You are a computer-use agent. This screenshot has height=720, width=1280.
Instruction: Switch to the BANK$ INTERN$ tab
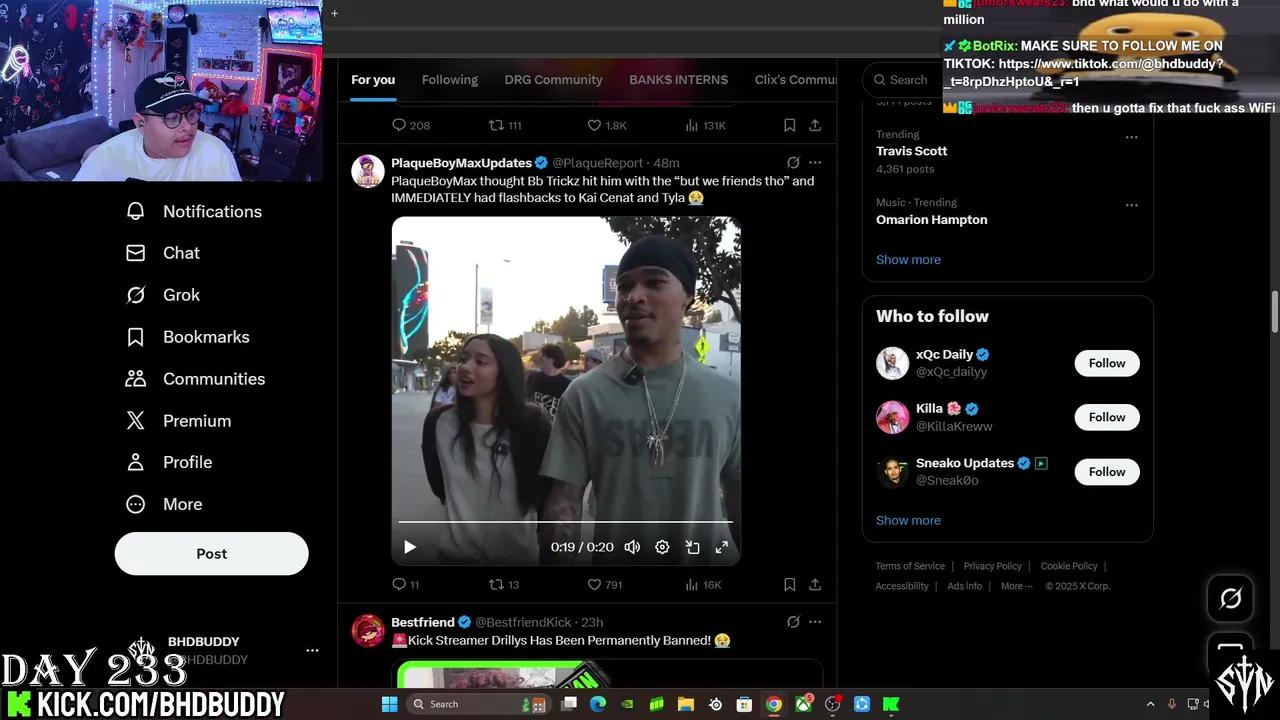678,80
